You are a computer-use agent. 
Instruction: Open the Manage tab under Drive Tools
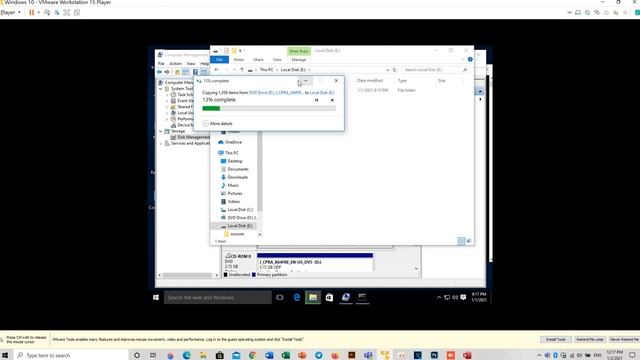coord(299,60)
